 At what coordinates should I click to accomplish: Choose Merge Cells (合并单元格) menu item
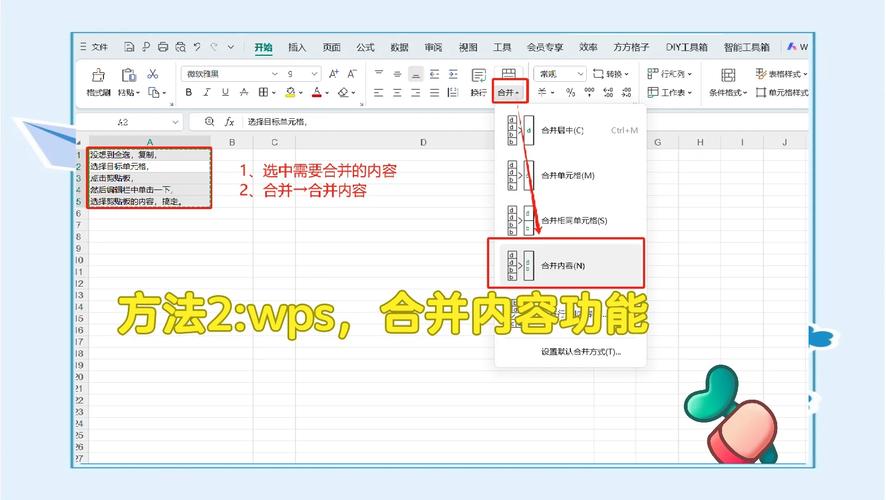point(571,176)
